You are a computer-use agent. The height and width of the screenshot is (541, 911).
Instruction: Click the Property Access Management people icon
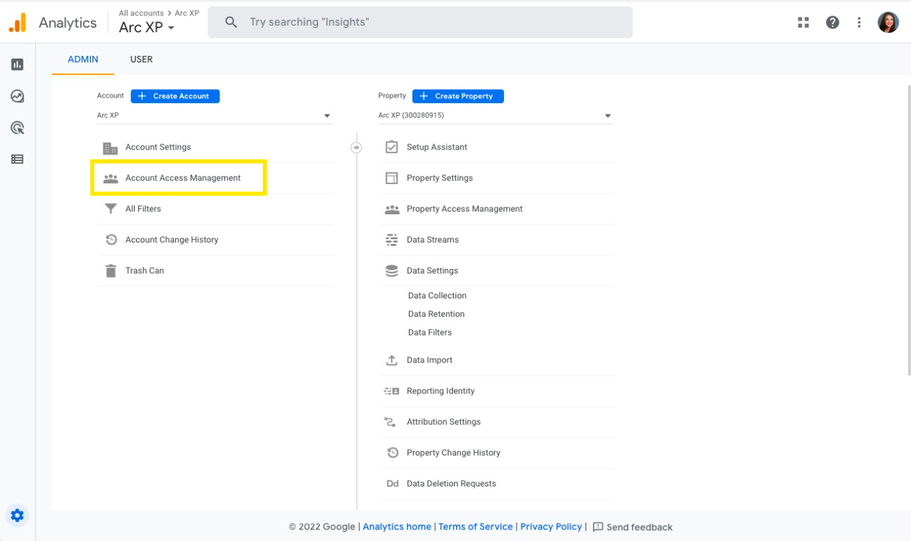(x=392, y=209)
